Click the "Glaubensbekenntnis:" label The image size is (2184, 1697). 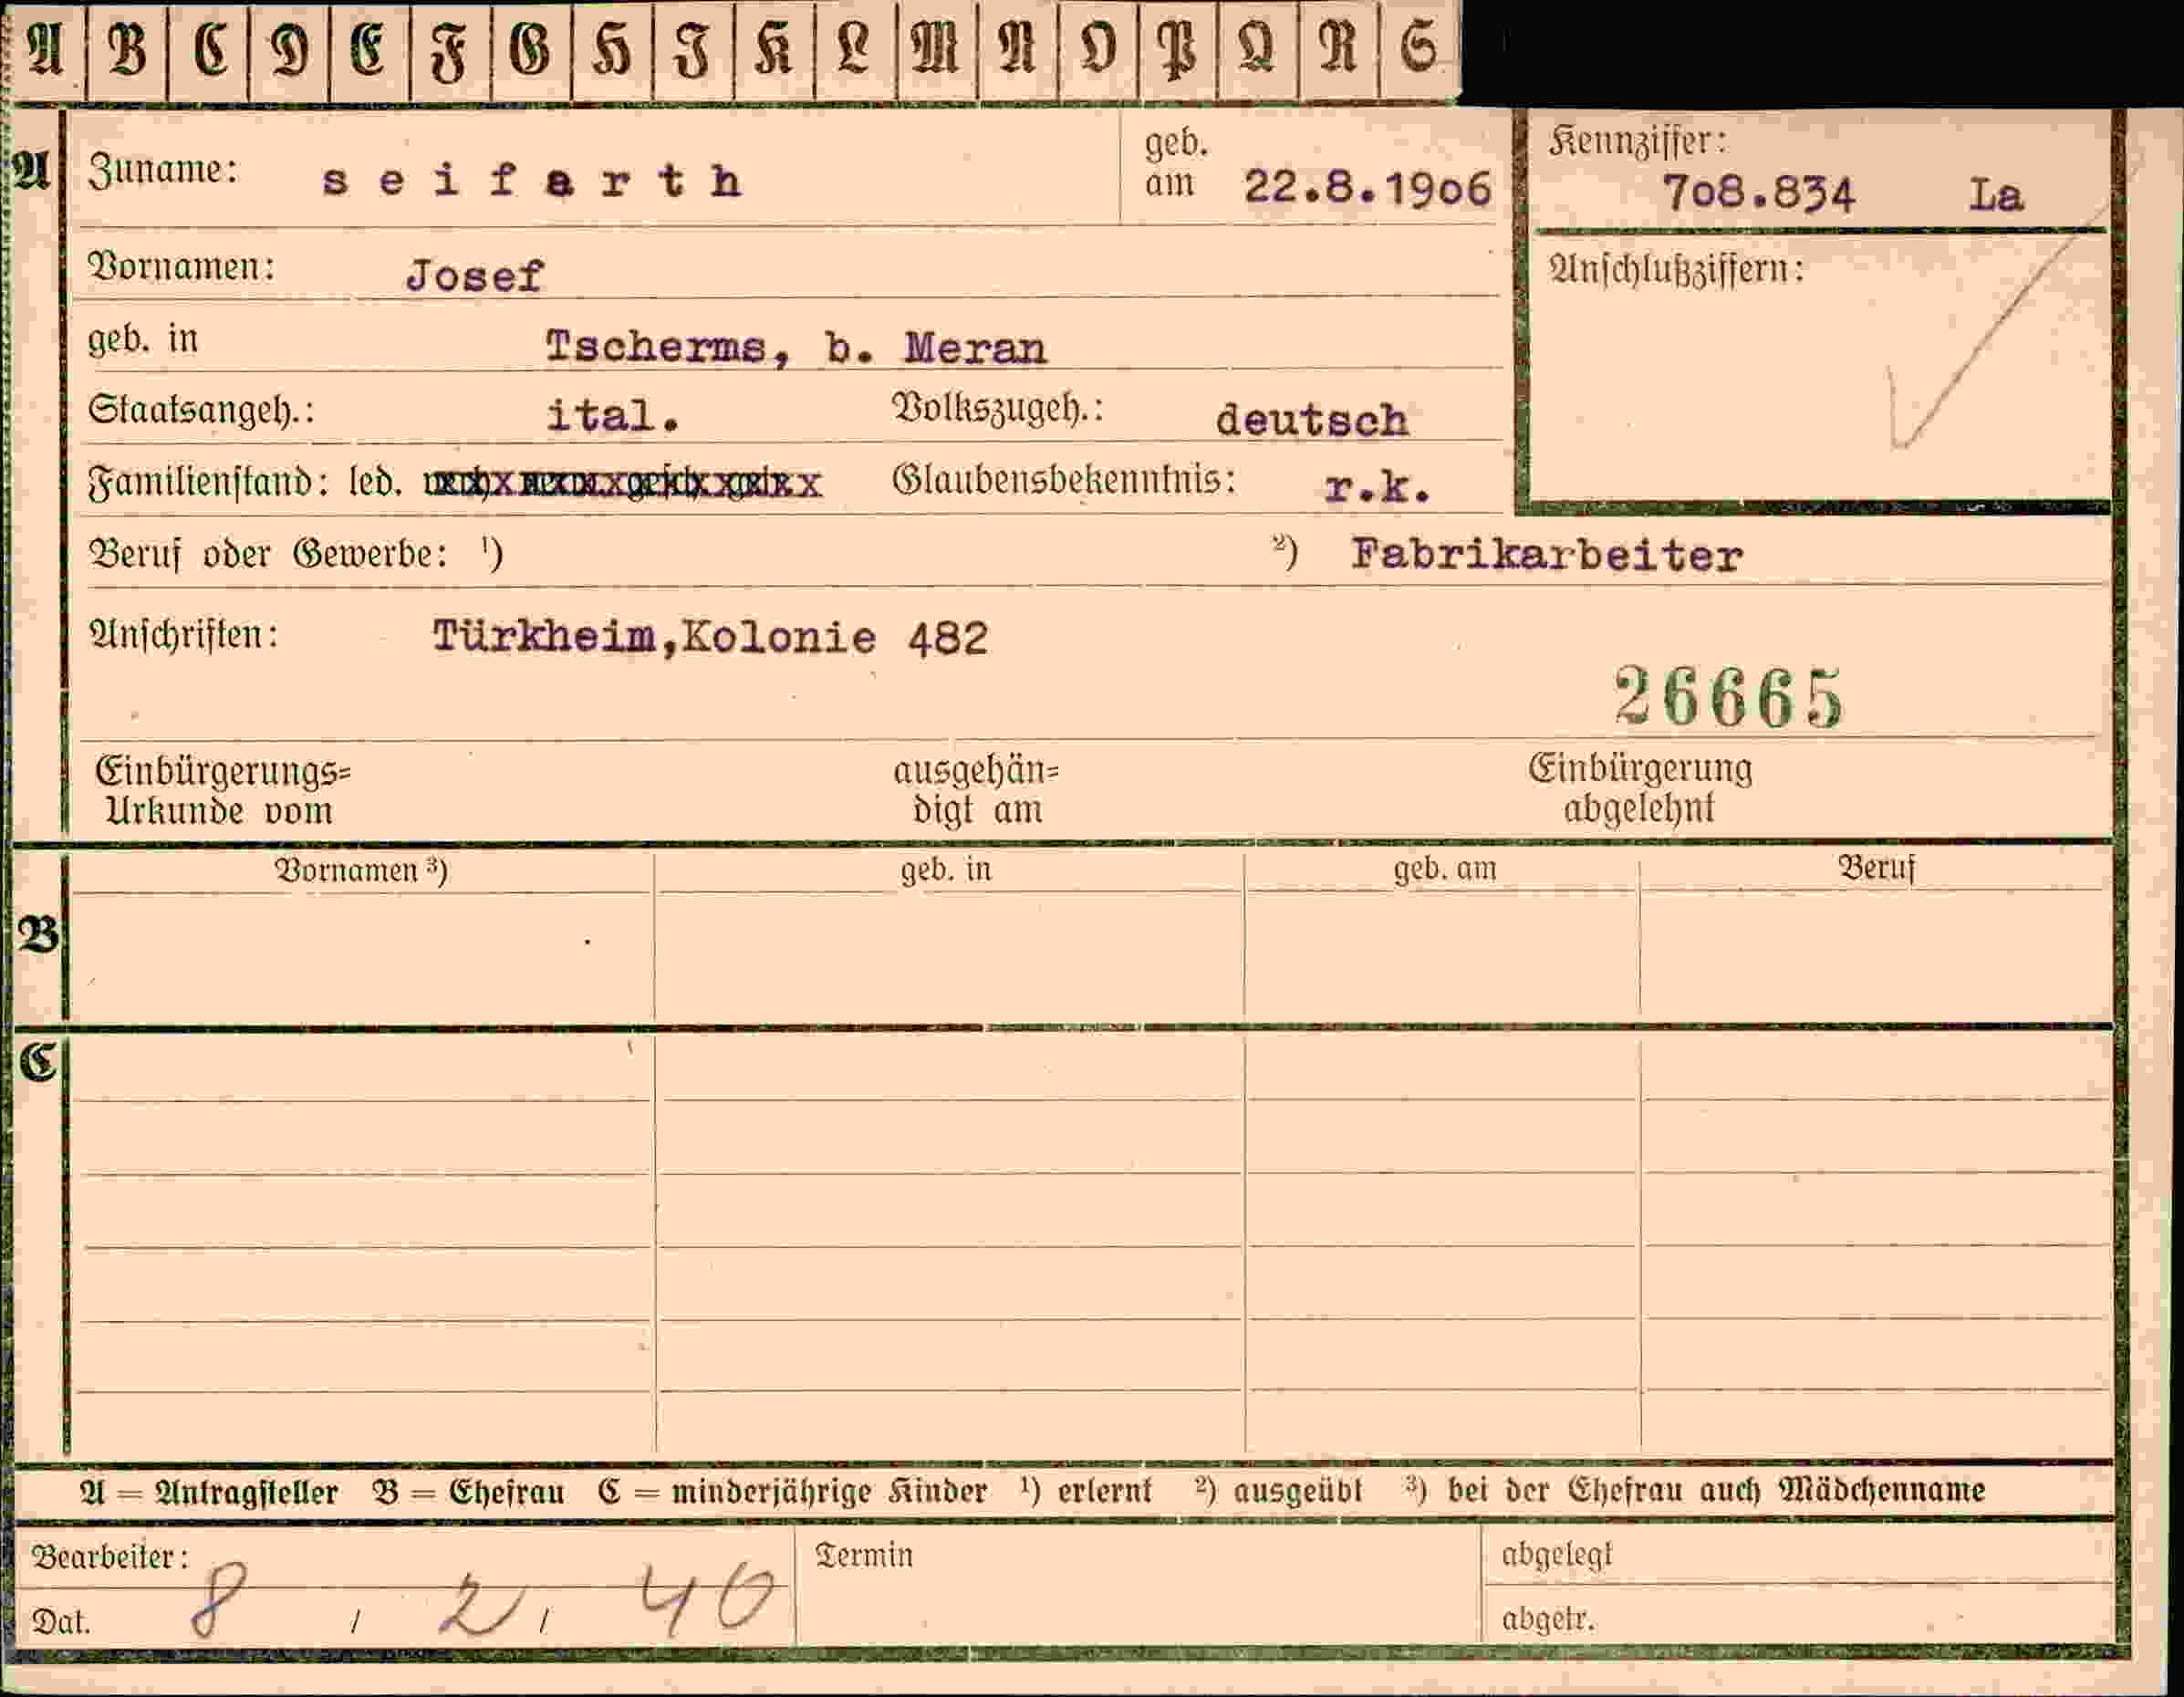(x=1064, y=481)
